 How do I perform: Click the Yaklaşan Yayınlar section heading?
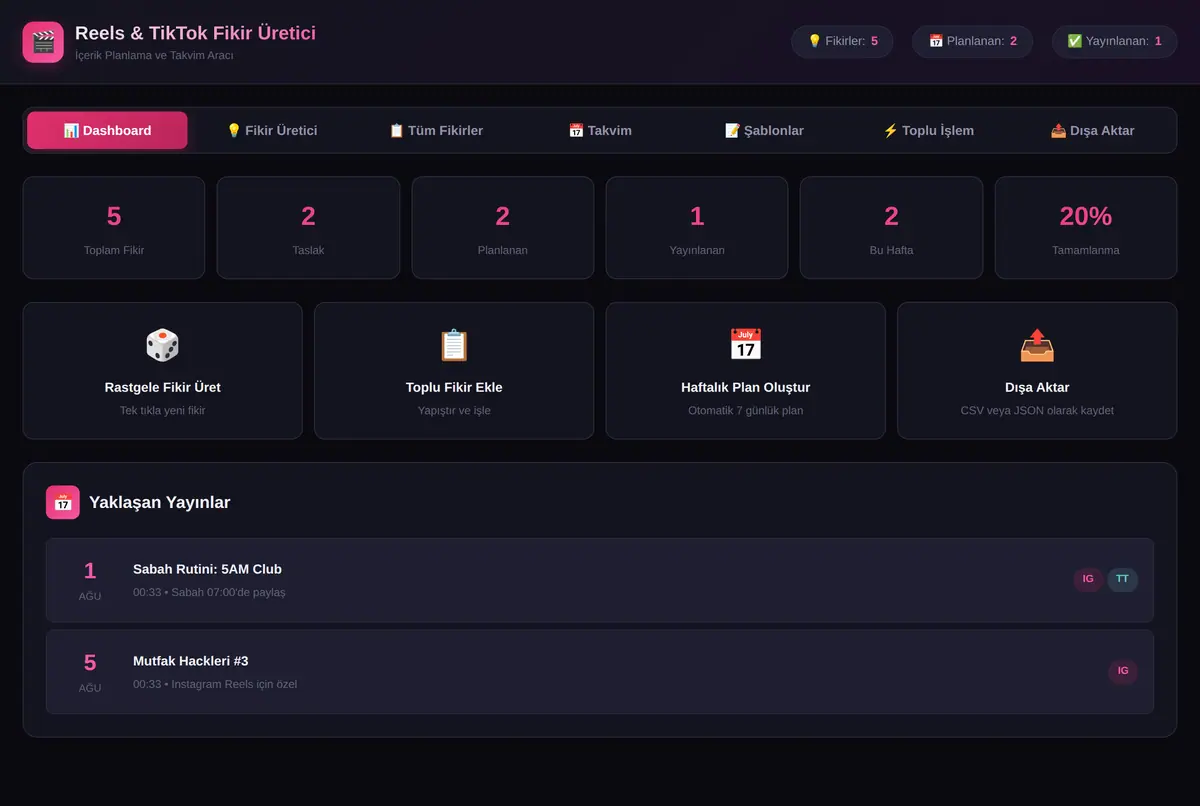pyautogui.click(x=159, y=502)
